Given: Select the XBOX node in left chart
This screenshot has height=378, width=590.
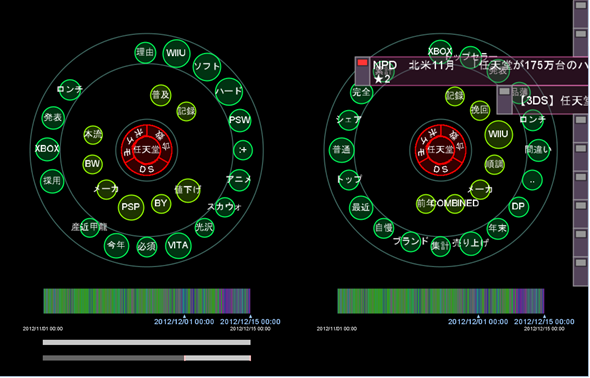Looking at the screenshot, I should pyautogui.click(x=47, y=149).
